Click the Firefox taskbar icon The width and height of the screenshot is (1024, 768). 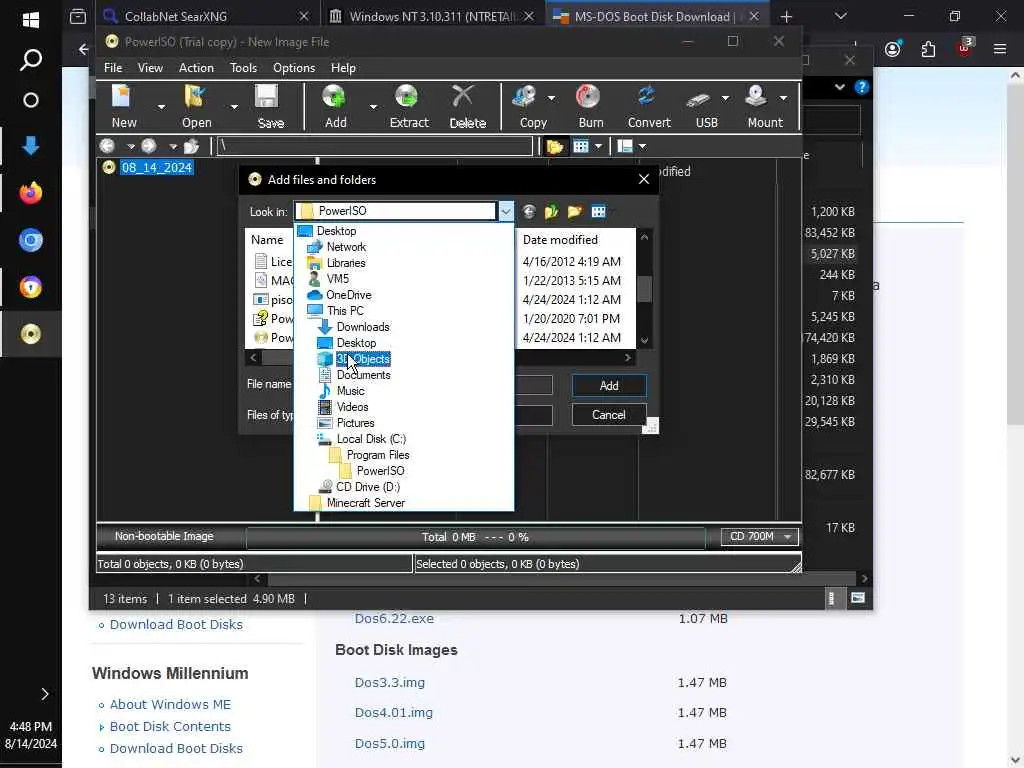pyautogui.click(x=31, y=193)
